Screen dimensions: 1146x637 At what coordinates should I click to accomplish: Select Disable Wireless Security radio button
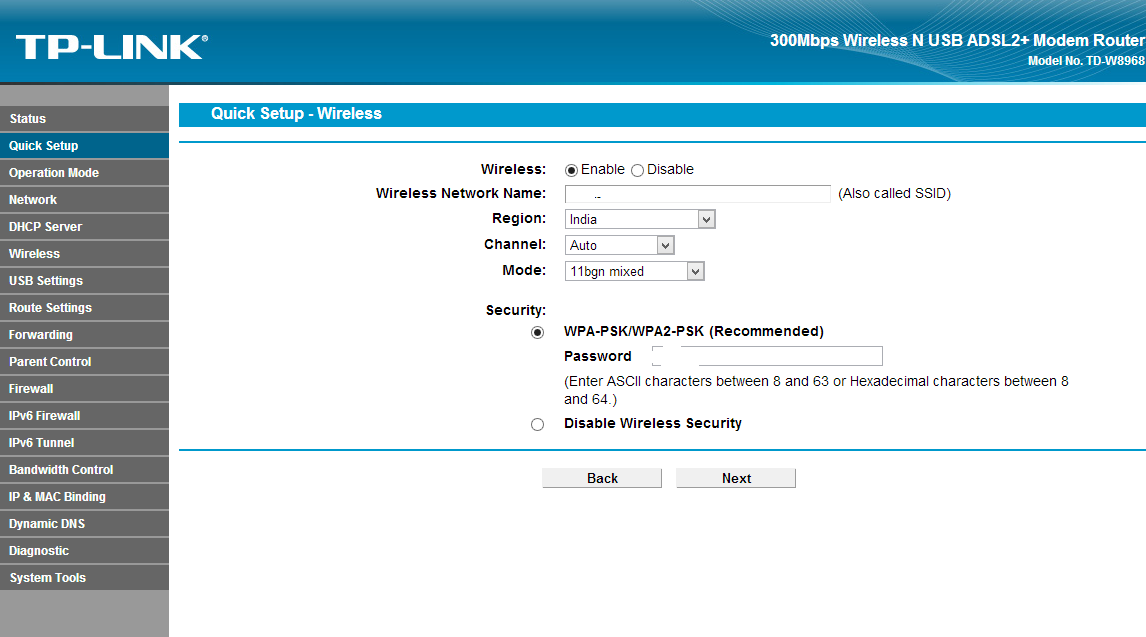537,424
